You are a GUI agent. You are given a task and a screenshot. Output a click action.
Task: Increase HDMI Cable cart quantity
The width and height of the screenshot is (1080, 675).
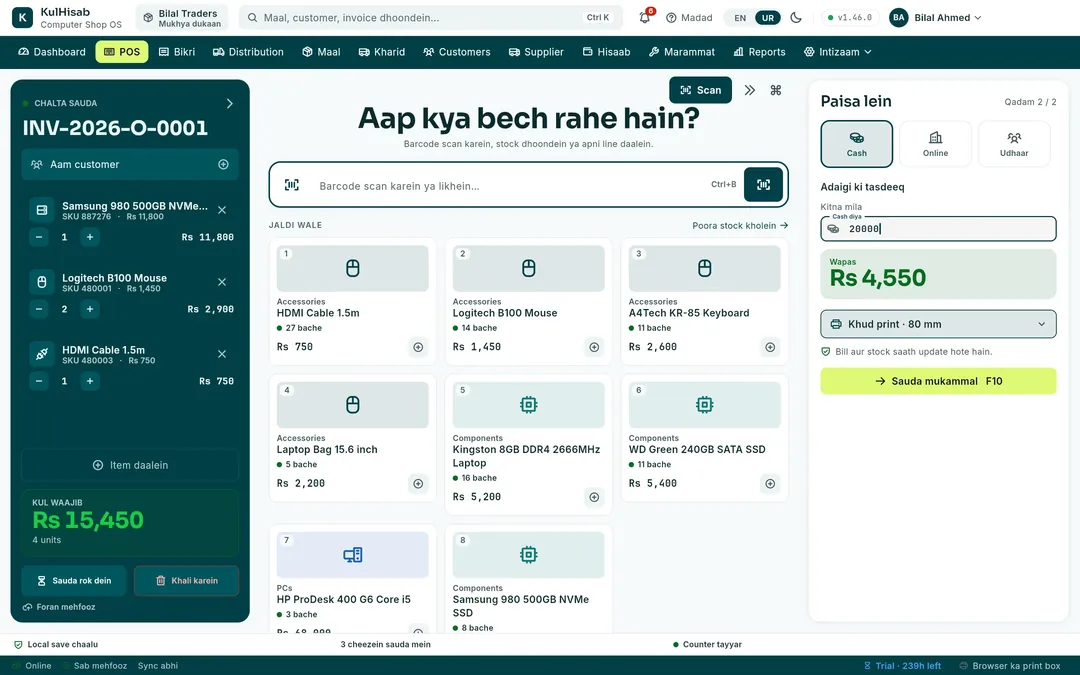(90, 381)
